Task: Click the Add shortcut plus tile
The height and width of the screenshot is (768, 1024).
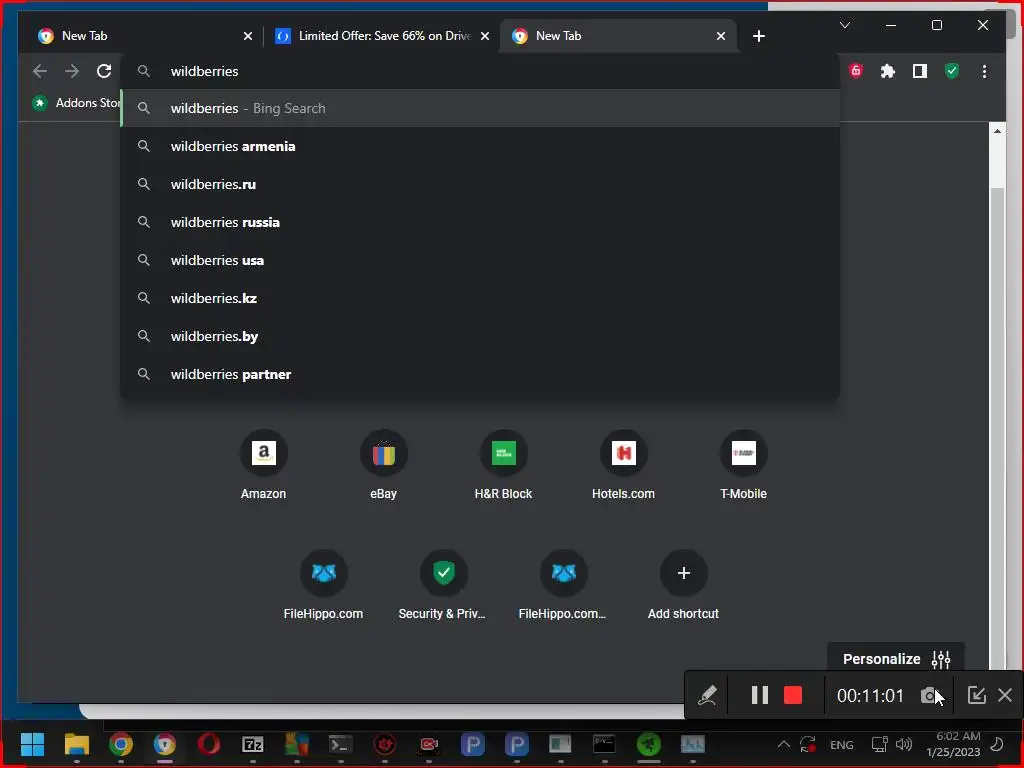Action: (683, 585)
